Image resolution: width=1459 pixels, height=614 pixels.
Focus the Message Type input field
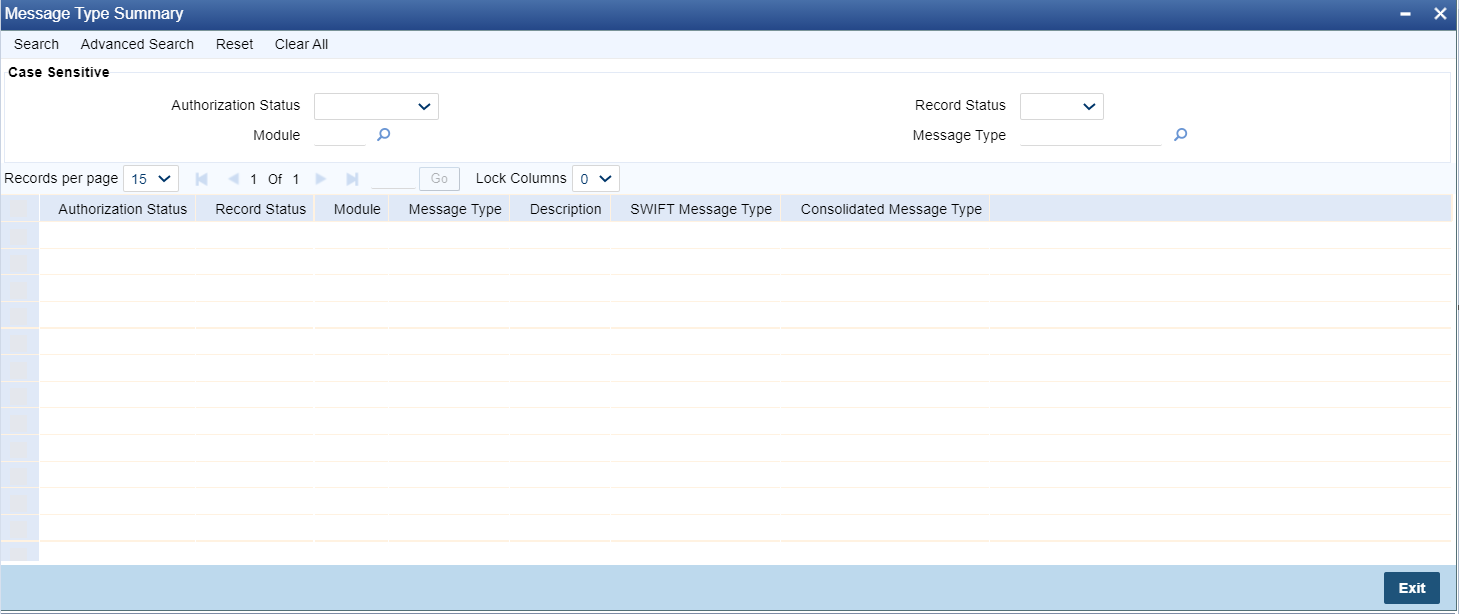click(x=1091, y=135)
